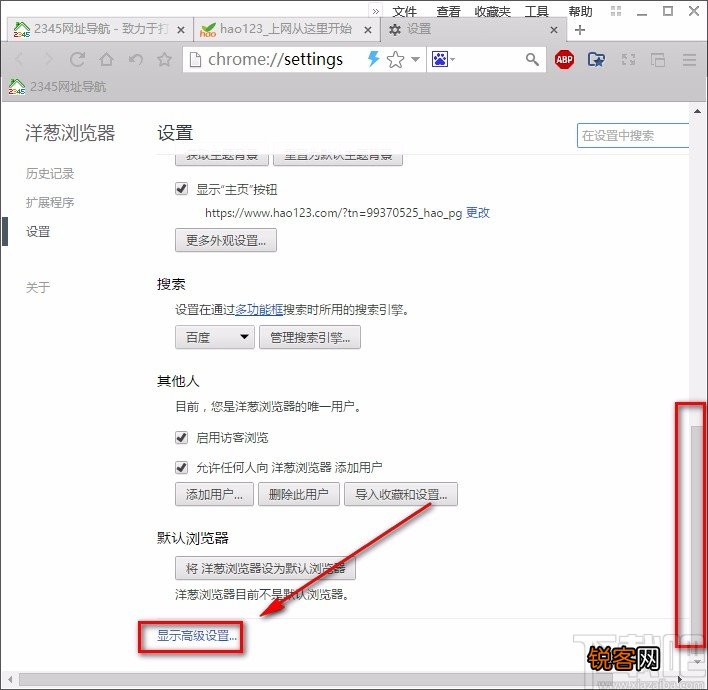Toggle 允许任何人向洋葱浏览器添加用户 checkbox
Screen dimensions: 708x690
[182, 467]
